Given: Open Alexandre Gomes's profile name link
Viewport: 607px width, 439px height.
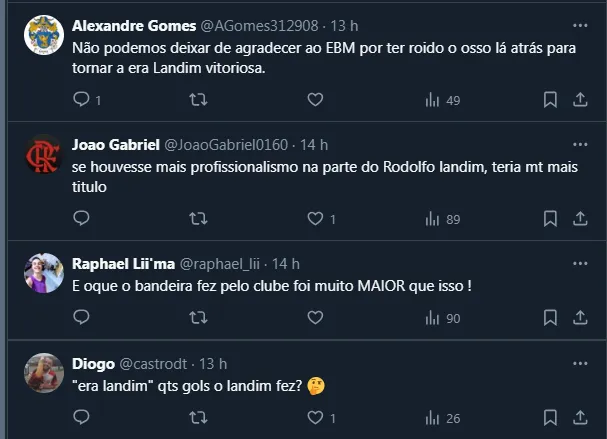Looking at the screenshot, I should pos(131,25).
